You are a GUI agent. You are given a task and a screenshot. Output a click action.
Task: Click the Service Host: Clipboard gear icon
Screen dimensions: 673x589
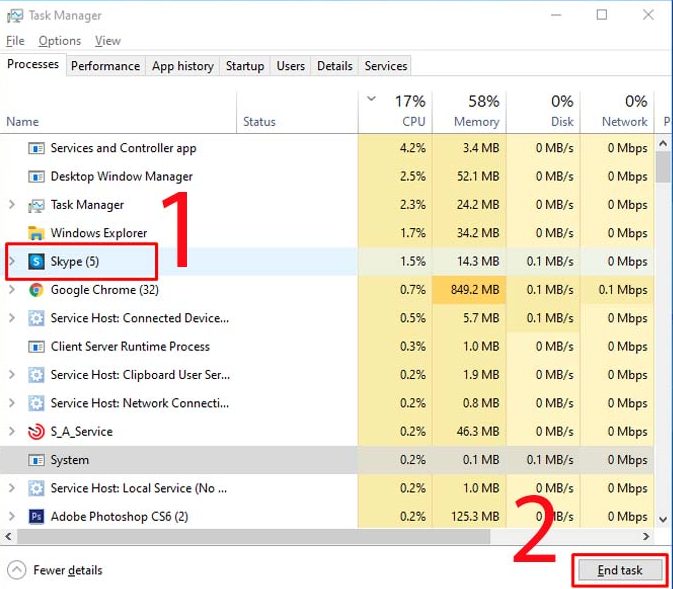(37, 375)
